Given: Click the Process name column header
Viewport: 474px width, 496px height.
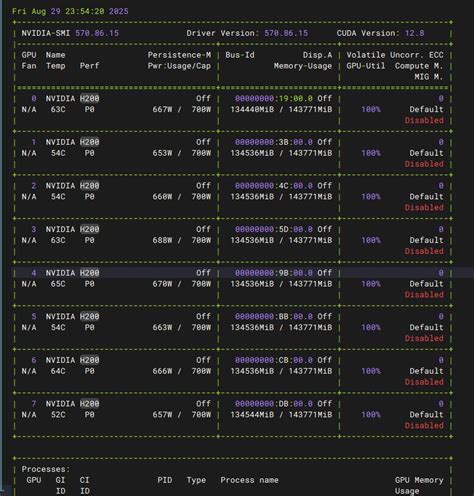Looking at the screenshot, I should [x=249, y=480].
